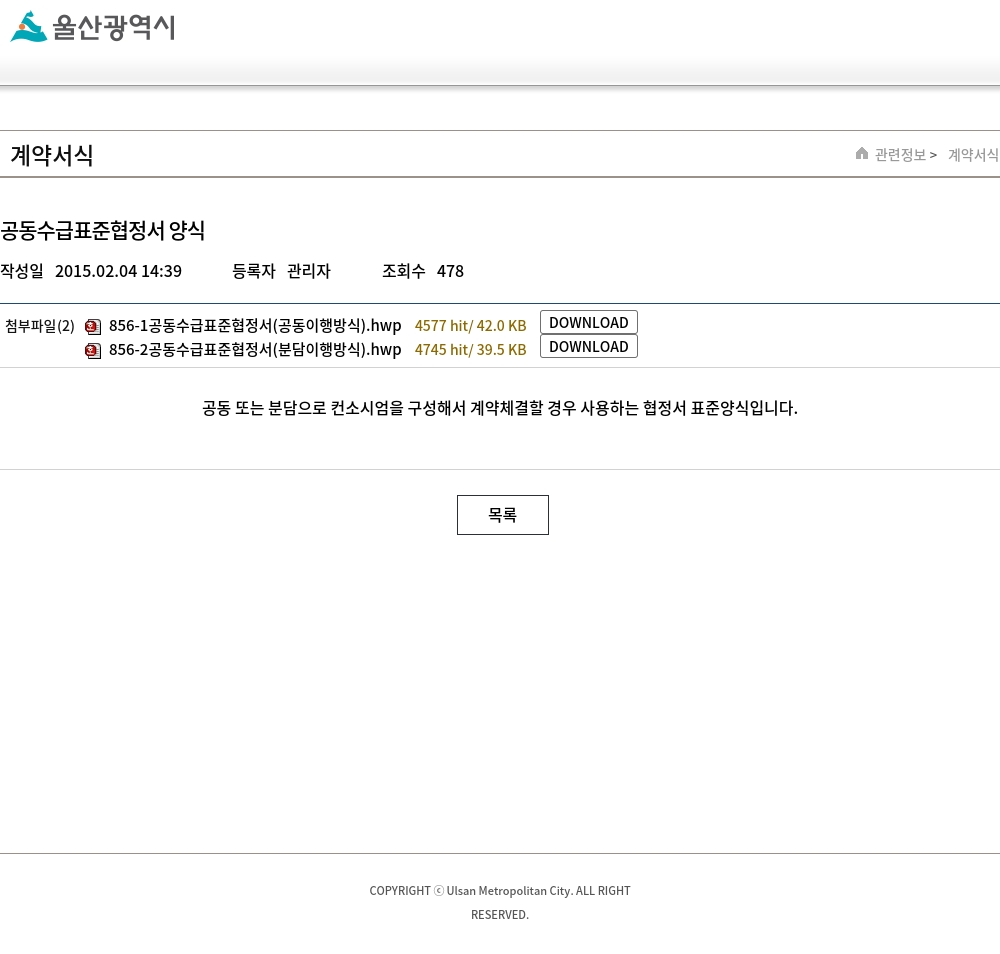Open the 856-2공동수급표준협정서(분담이행방식).hwp file link
The height and width of the screenshot is (954, 1000).
pos(255,349)
